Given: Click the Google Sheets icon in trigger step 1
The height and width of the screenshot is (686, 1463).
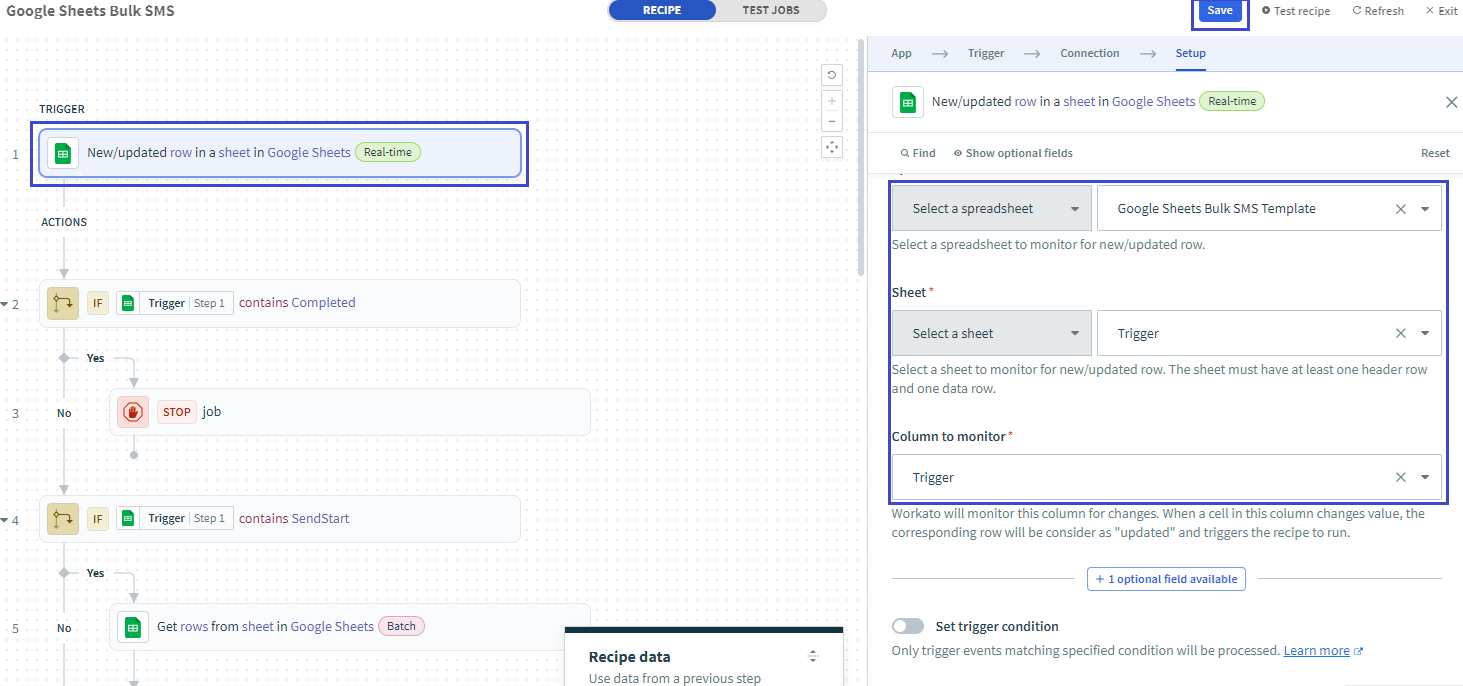Looking at the screenshot, I should click(63, 153).
